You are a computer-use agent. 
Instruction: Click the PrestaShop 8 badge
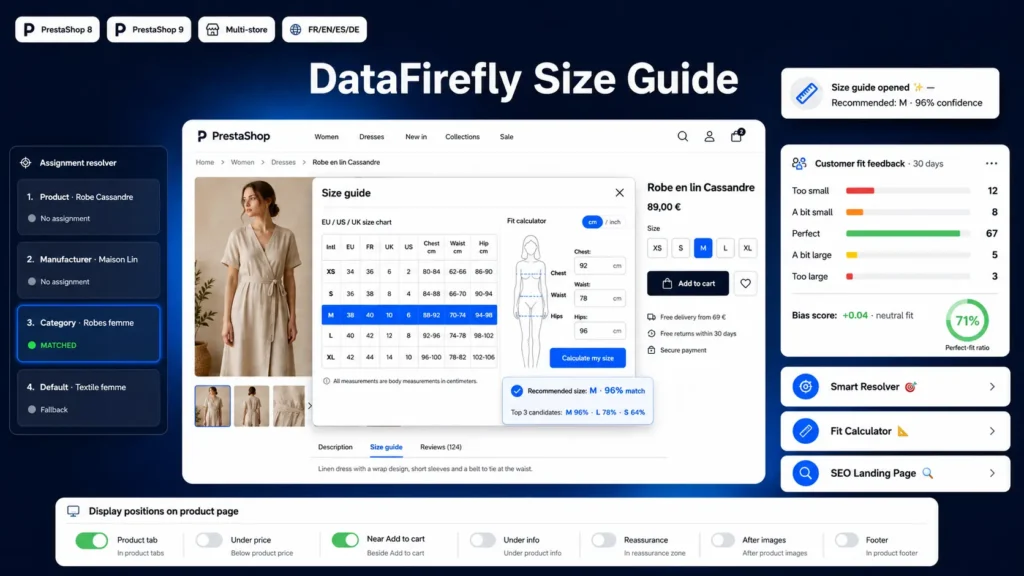click(x=57, y=29)
